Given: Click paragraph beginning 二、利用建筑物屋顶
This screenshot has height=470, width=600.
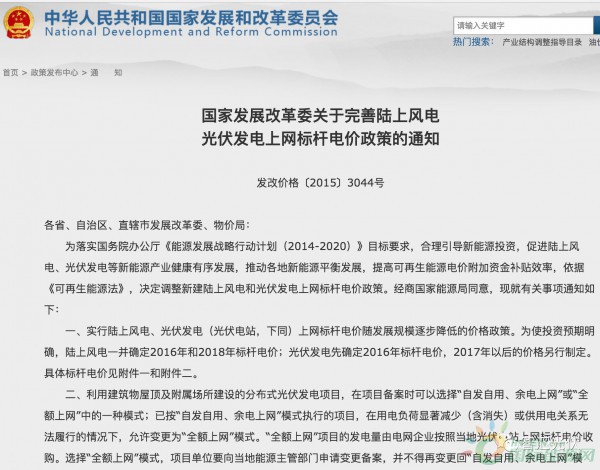Looking at the screenshot, I should [320, 426].
